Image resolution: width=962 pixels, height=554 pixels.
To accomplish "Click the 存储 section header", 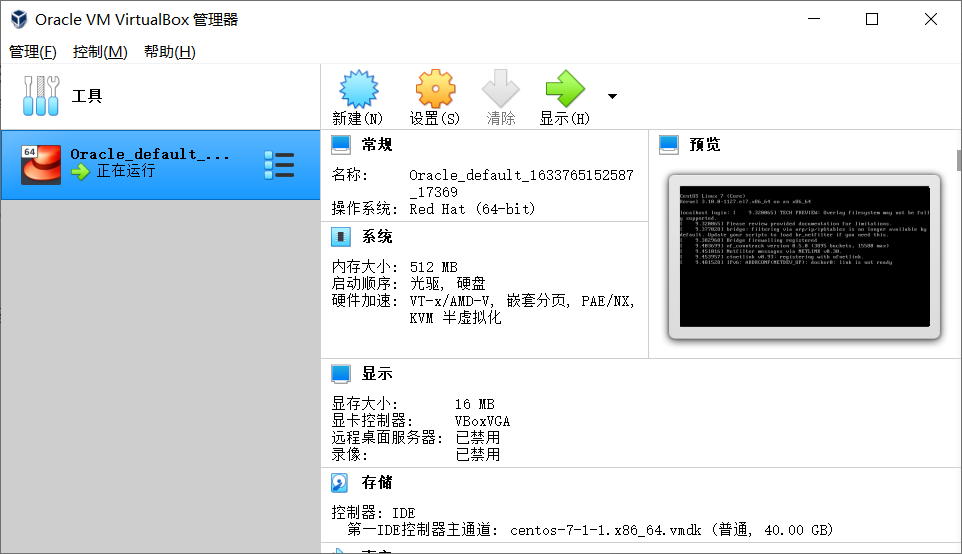I will click(x=377, y=483).
